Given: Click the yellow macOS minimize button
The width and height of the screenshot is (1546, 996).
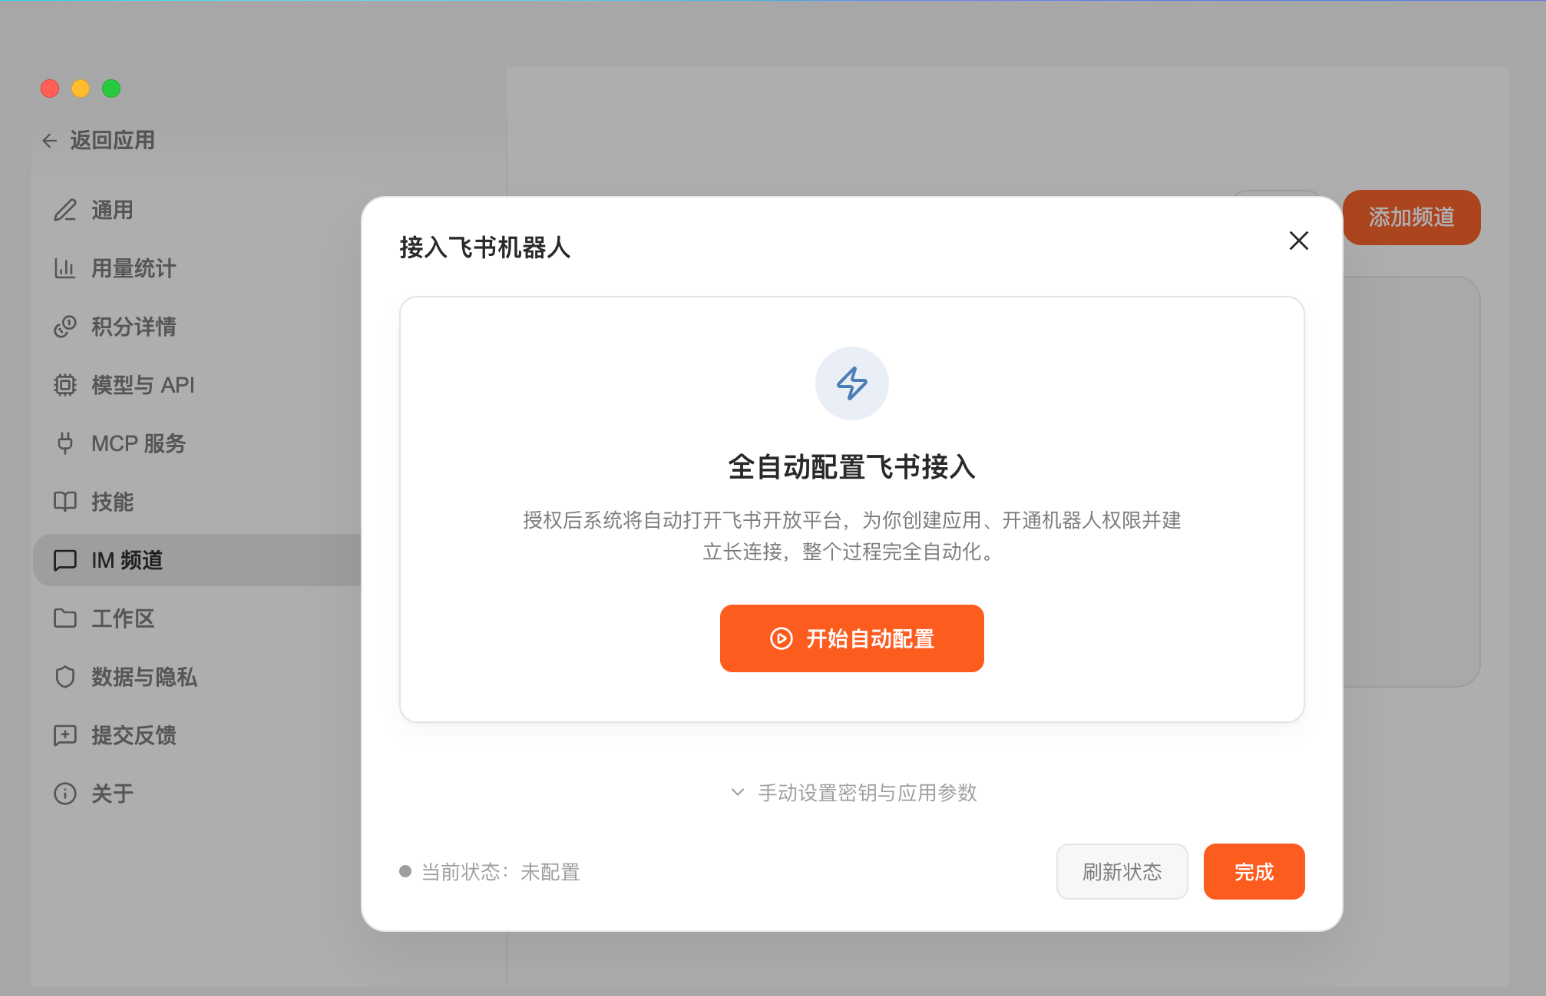Looking at the screenshot, I should coord(81,88).
